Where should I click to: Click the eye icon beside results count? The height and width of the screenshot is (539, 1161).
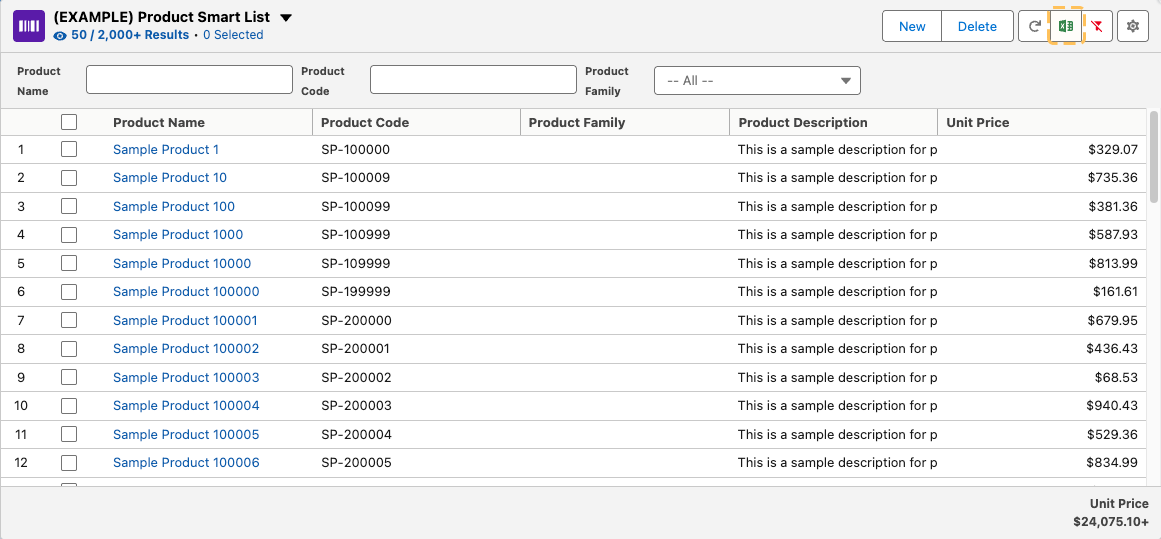pos(60,35)
